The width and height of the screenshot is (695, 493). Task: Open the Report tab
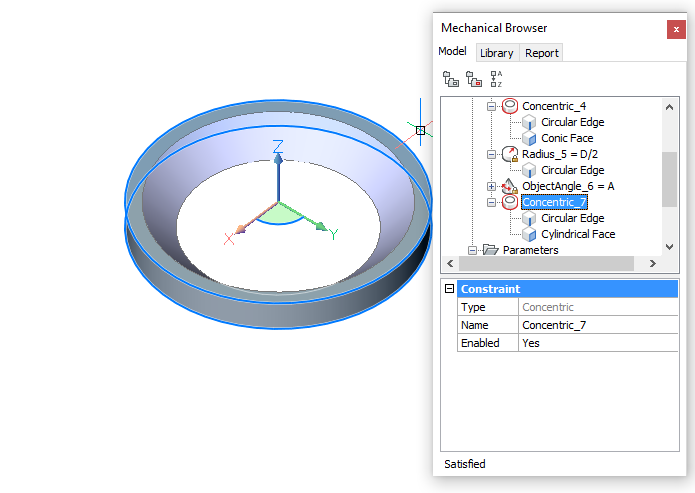click(x=542, y=53)
